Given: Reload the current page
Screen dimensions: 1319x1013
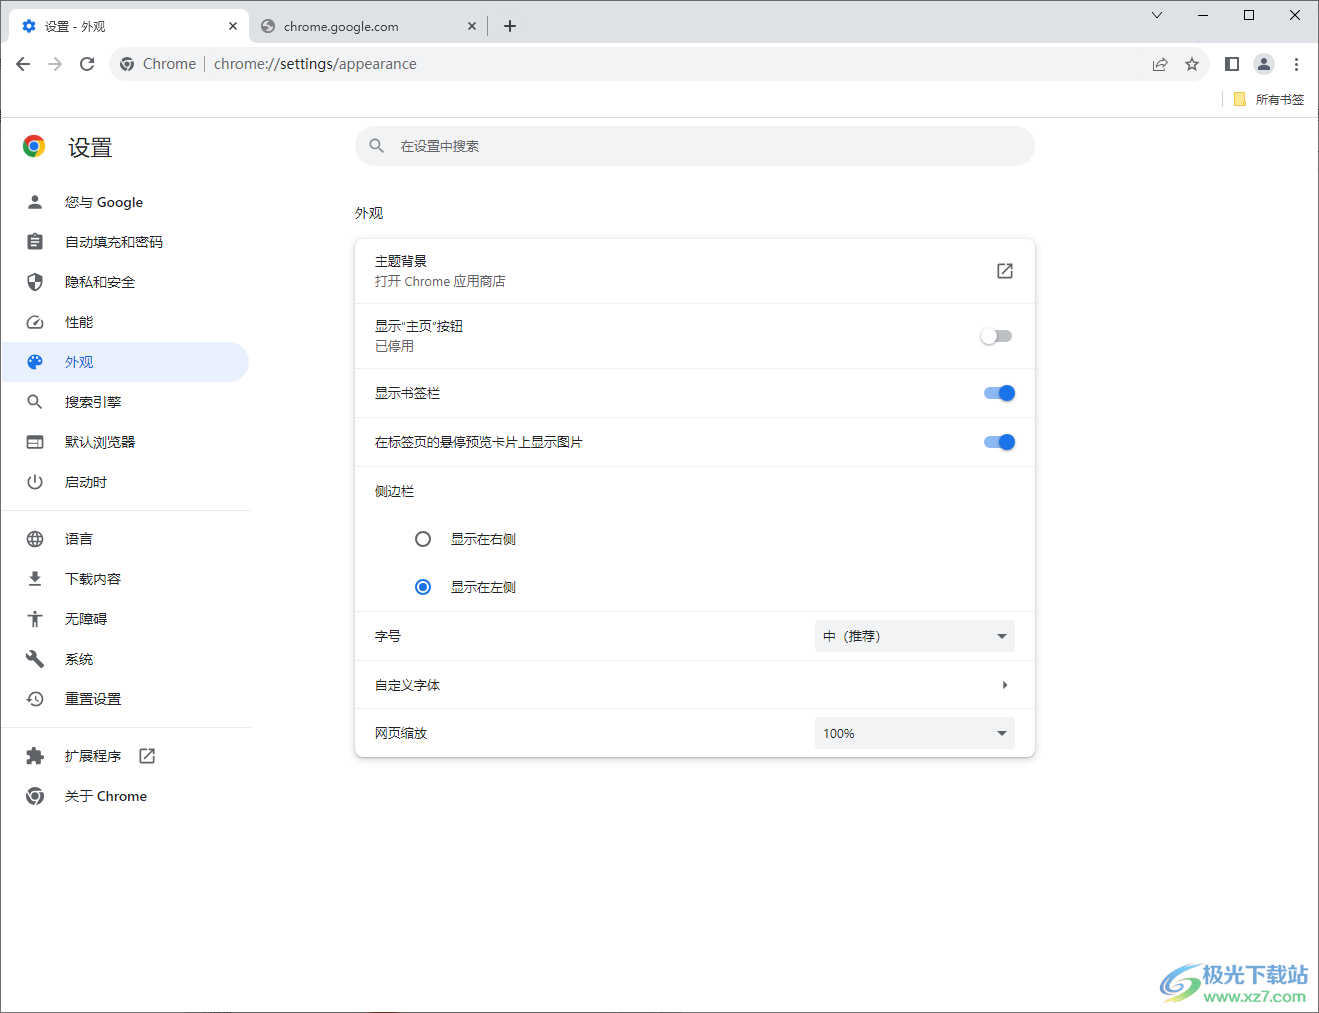Looking at the screenshot, I should [x=87, y=64].
